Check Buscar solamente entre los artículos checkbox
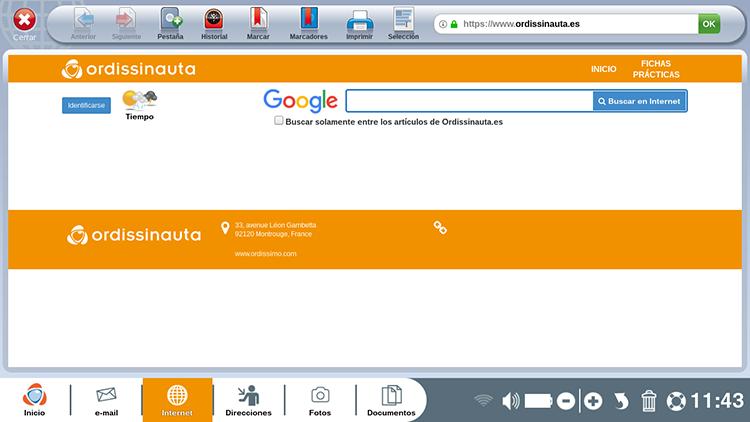Screen dimensions: 750x422 (278, 121)
